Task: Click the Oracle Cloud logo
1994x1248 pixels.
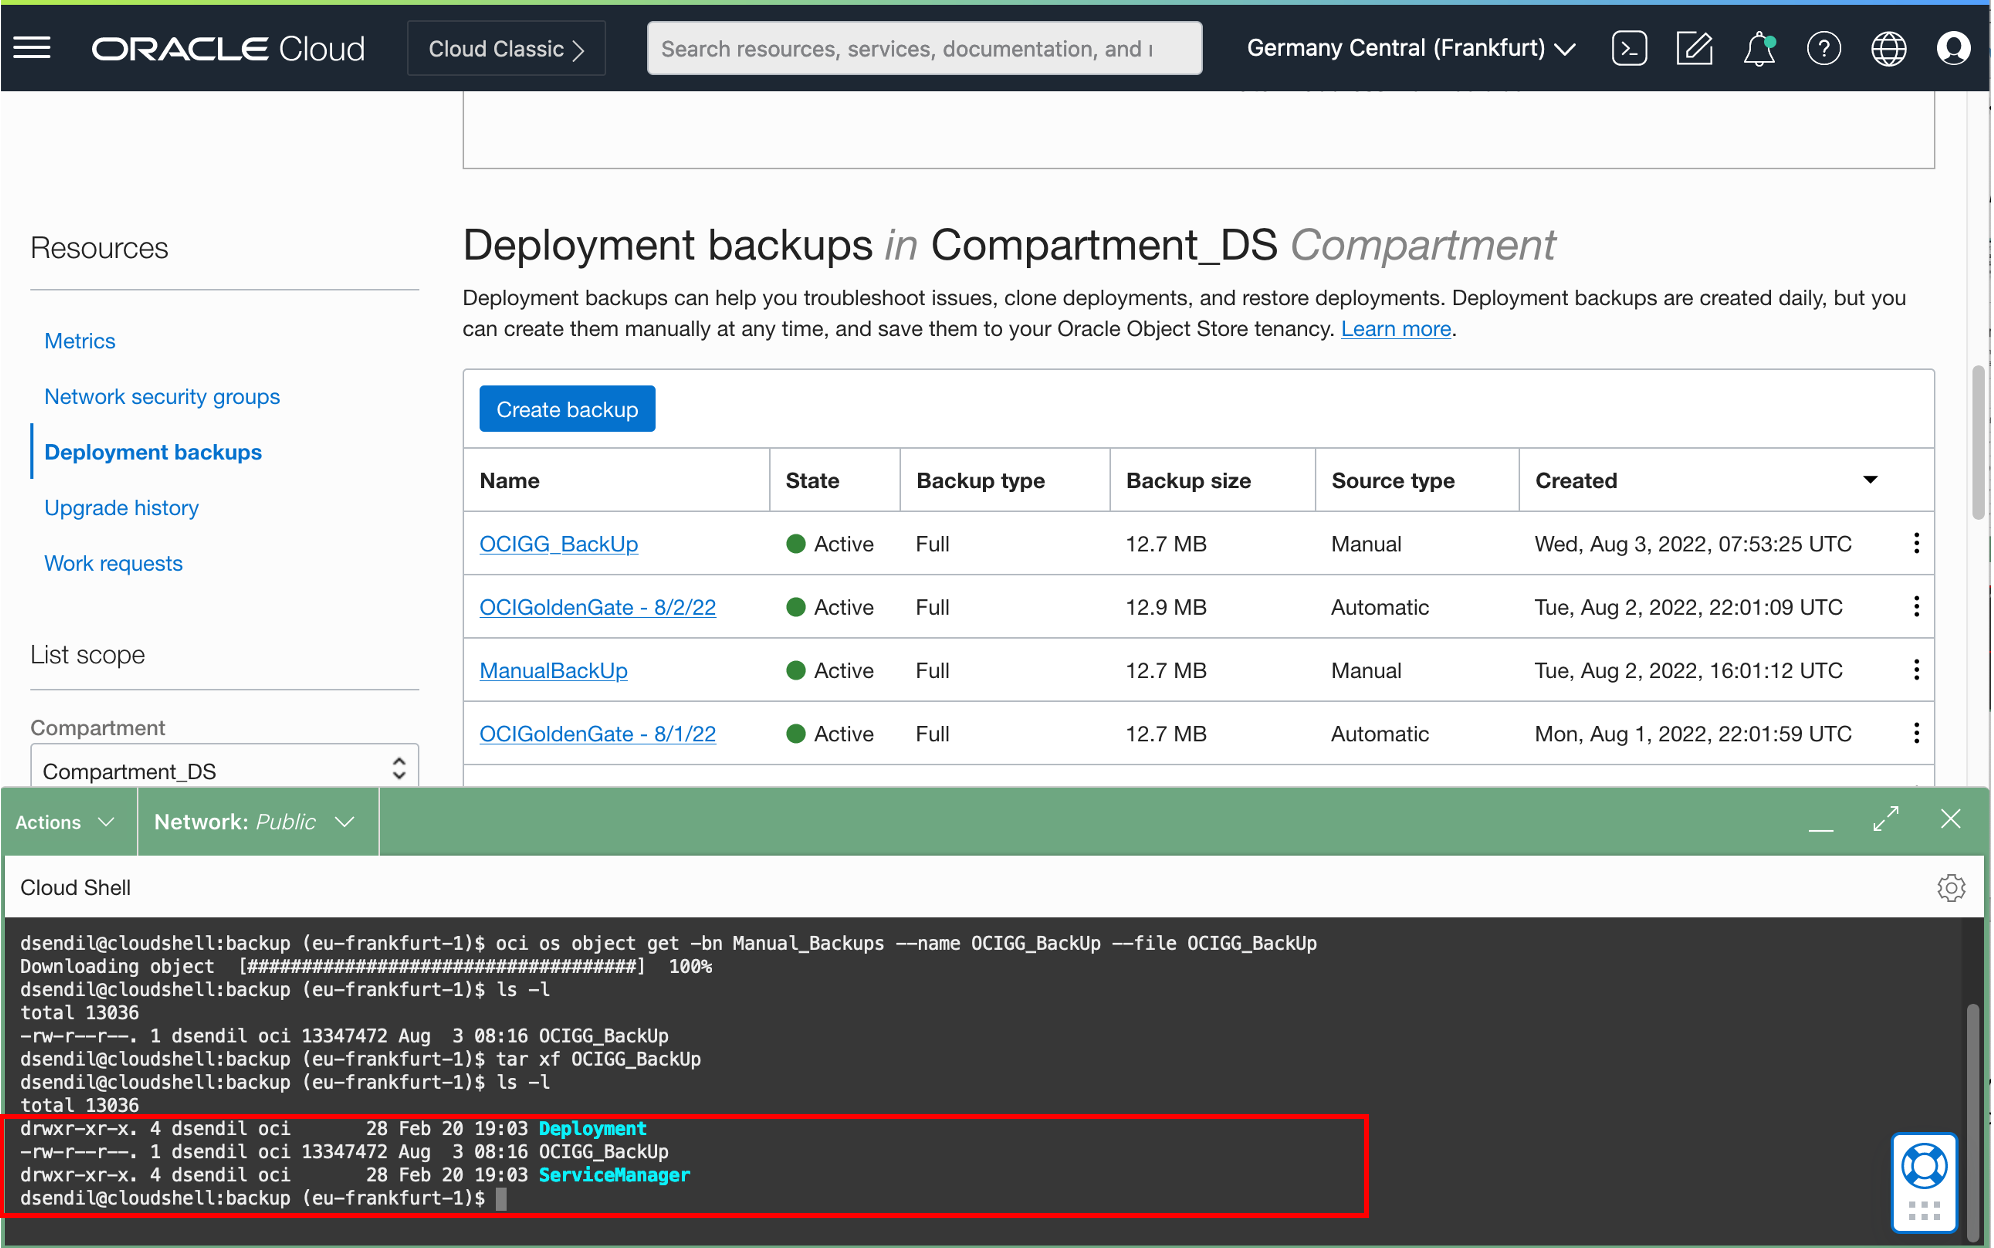Action: 227,47
